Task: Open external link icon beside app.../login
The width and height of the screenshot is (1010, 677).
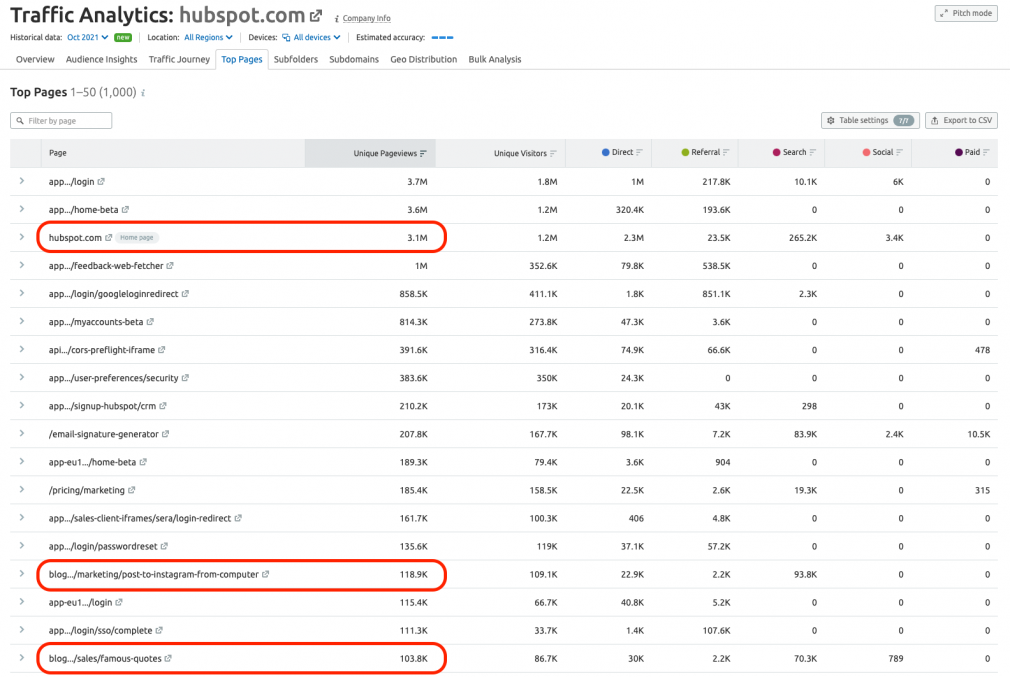Action: (101, 182)
